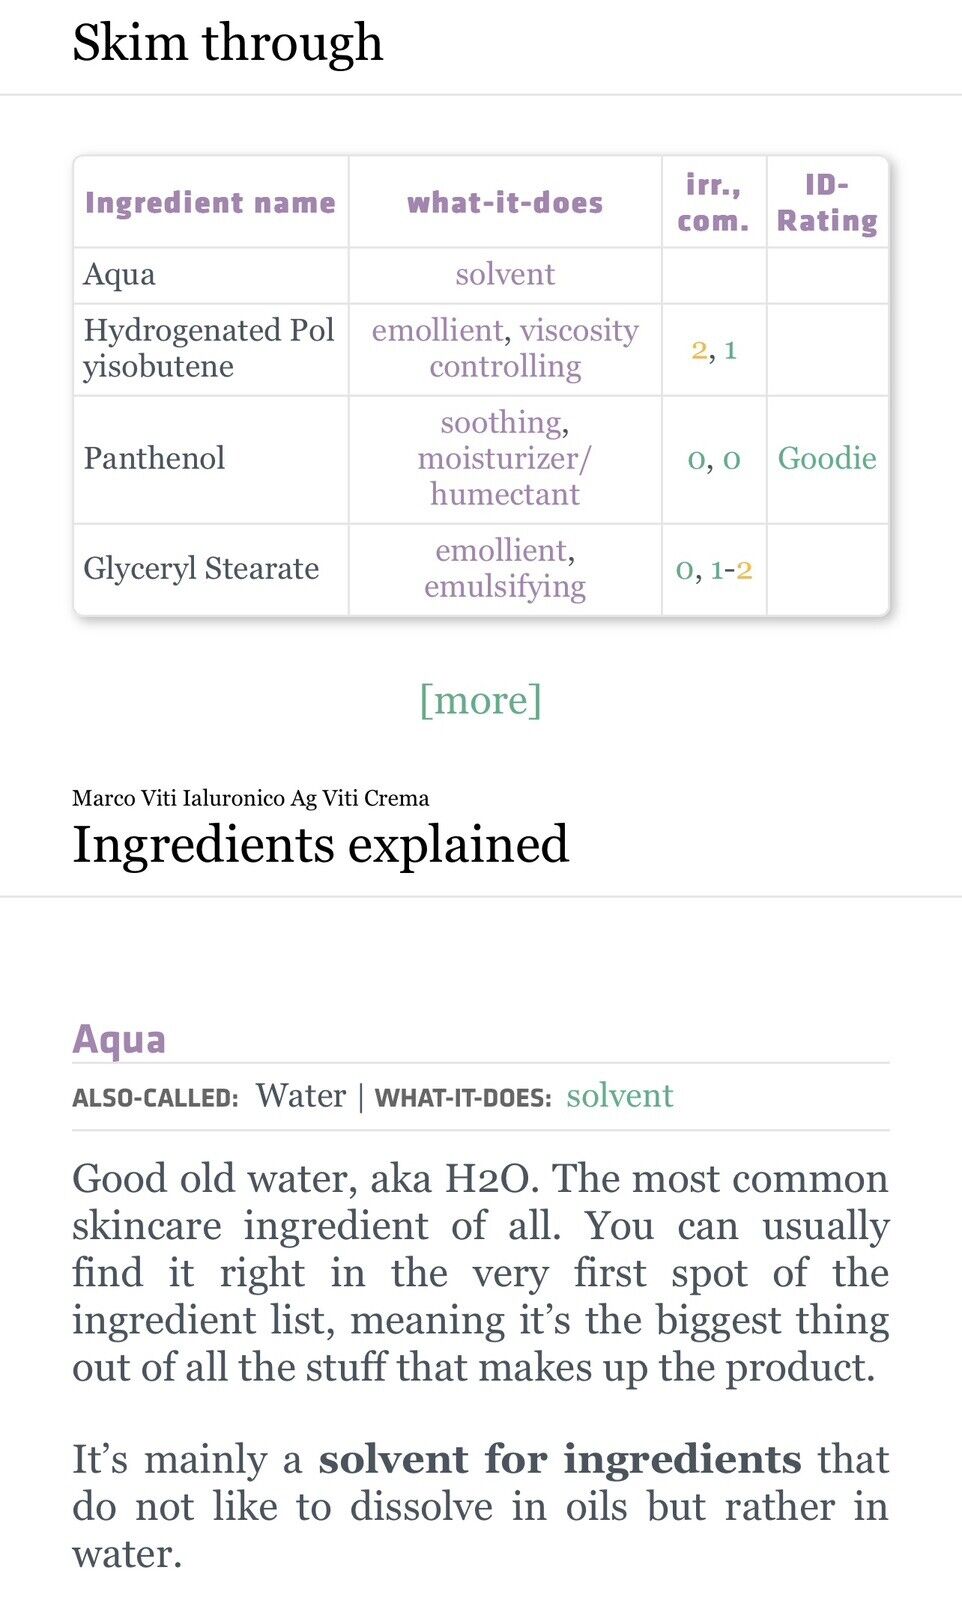
Task: Click the 'Ingredient name' column header
Action: (x=210, y=203)
